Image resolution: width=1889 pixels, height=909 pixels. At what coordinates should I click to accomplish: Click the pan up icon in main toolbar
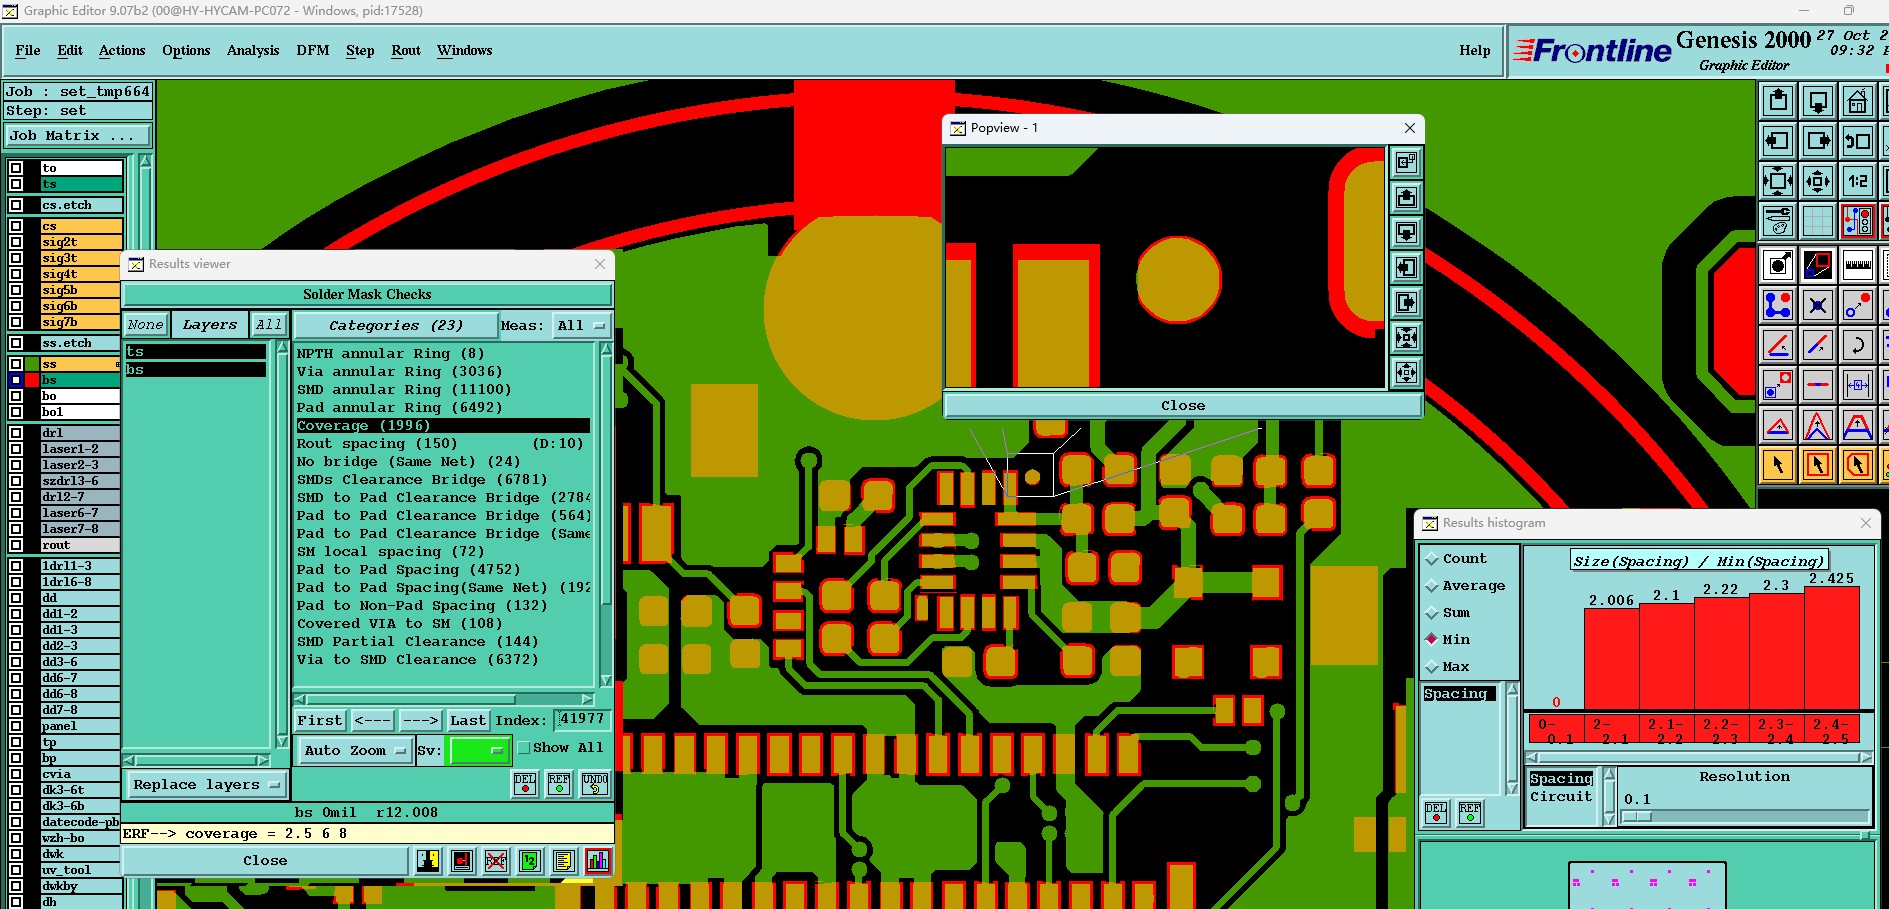click(1778, 101)
